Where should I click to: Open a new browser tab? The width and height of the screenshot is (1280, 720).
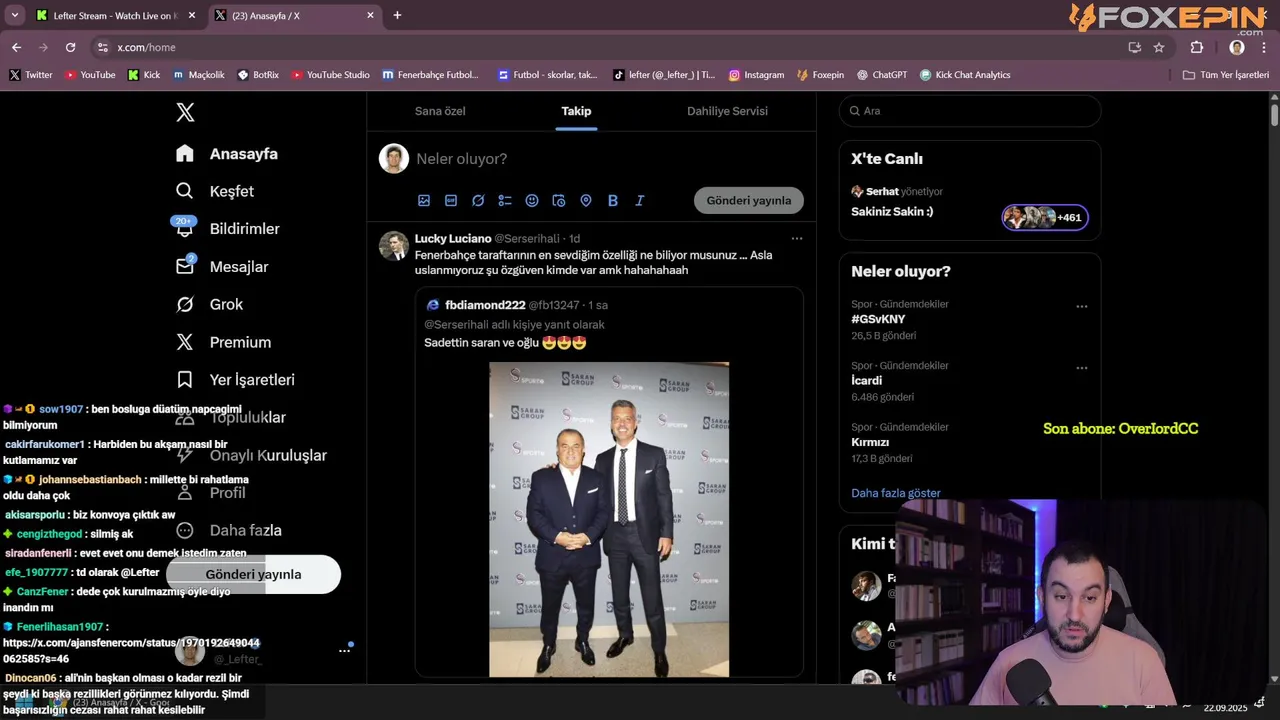[397, 15]
